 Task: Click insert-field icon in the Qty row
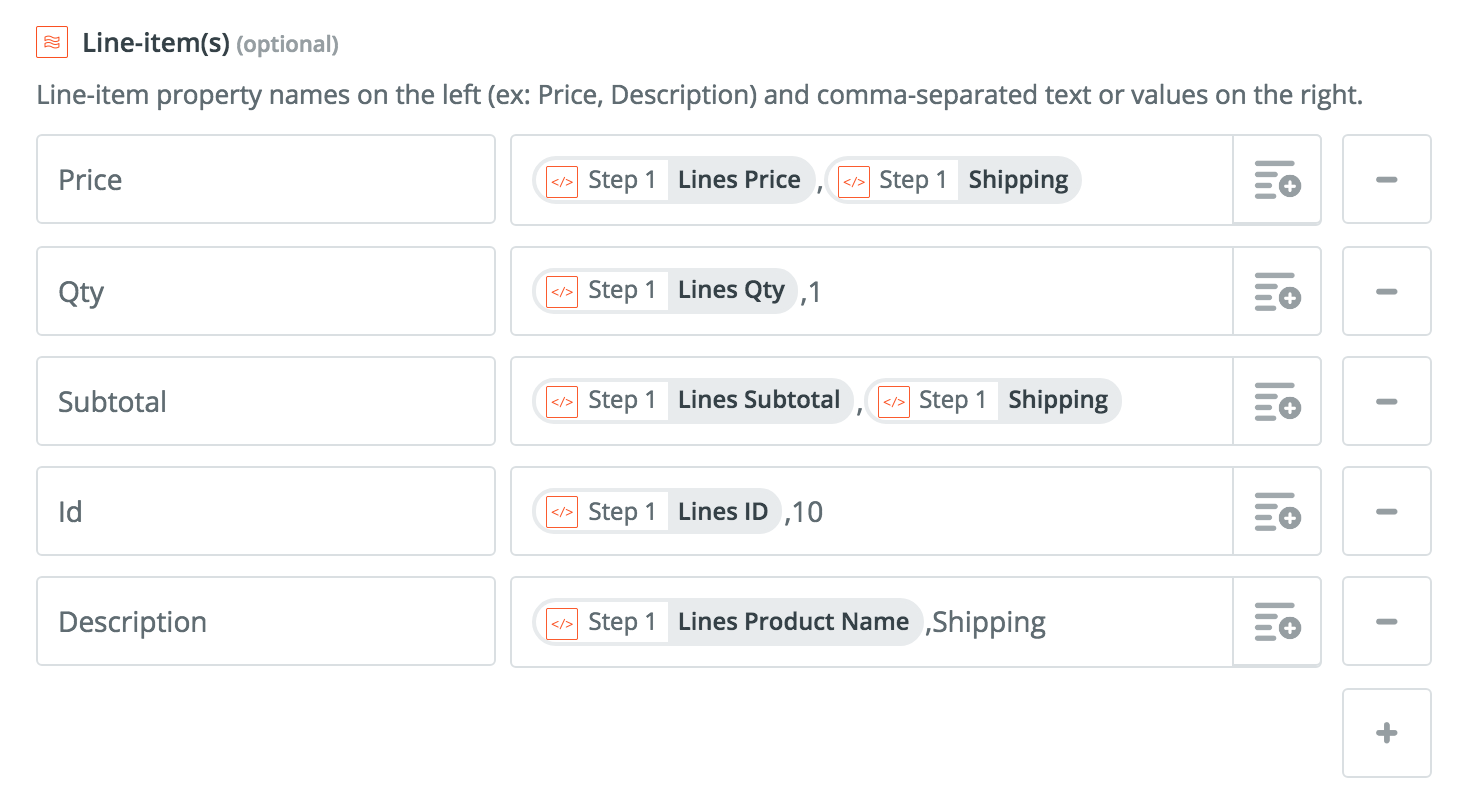[1277, 291]
